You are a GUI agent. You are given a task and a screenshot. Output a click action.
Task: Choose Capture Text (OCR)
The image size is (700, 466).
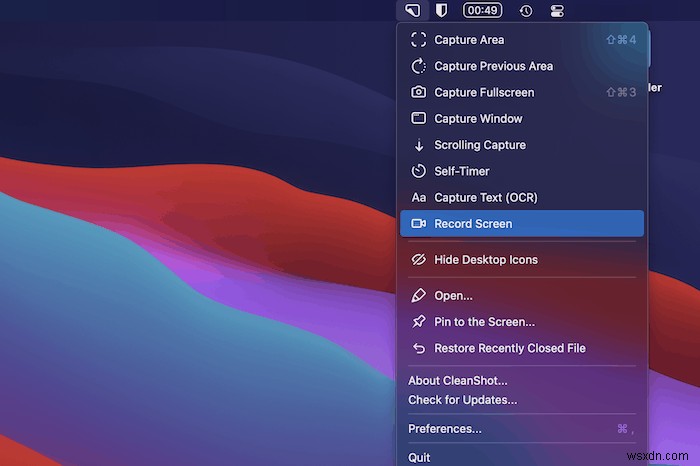coord(522,197)
